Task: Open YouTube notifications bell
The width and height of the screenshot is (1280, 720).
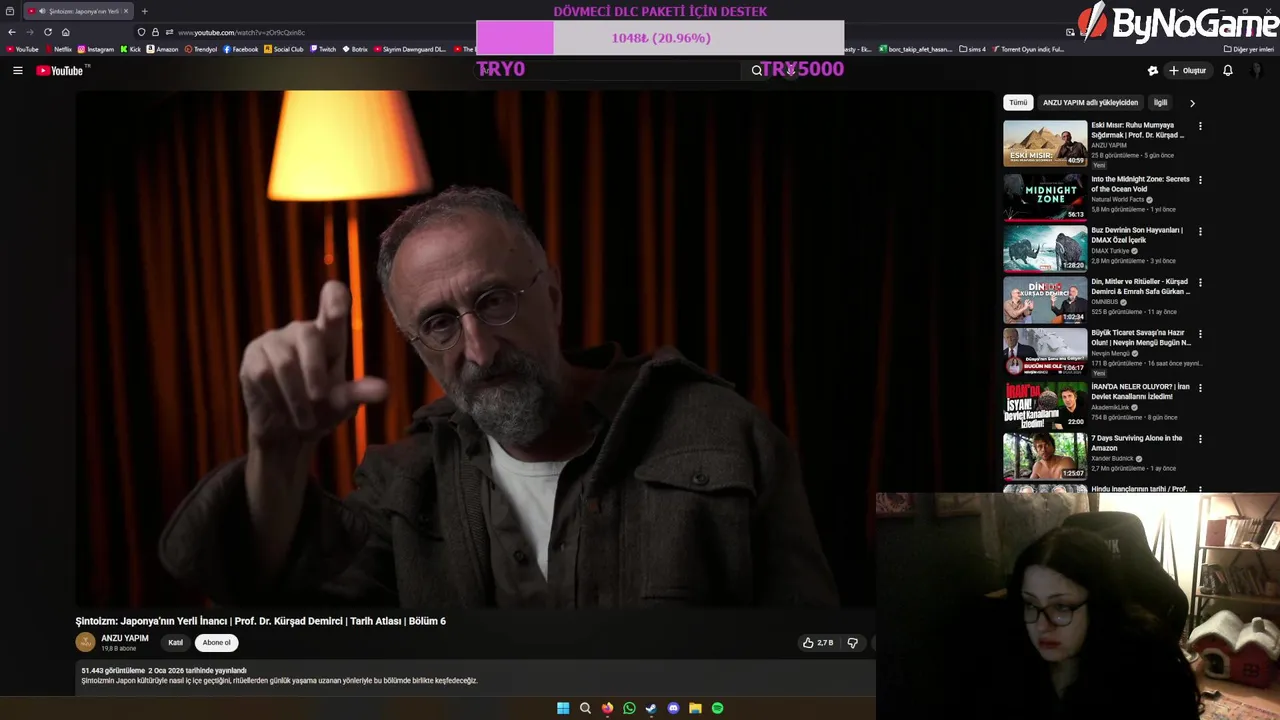Action: (1228, 70)
